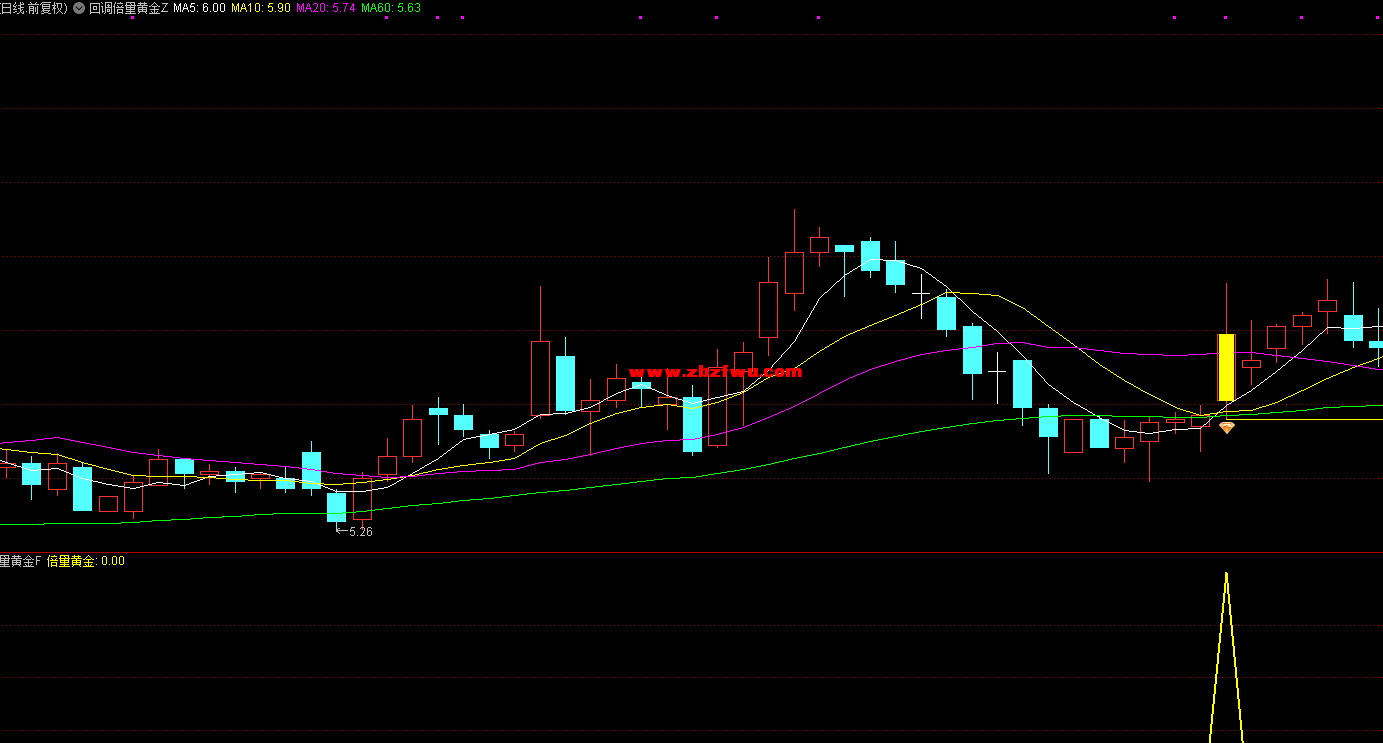Select the 量黄金F sub-indicator name
Screen dimensions: 1383x743
(x=20, y=561)
